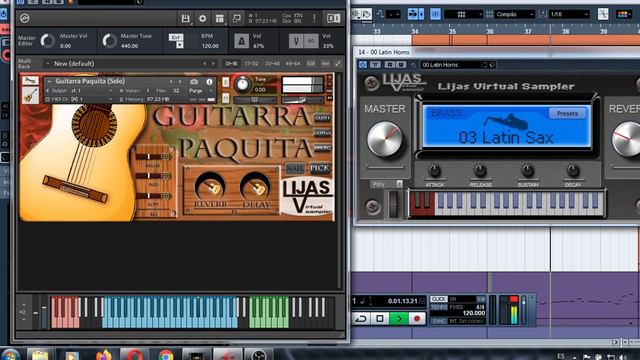The width and height of the screenshot is (640, 360).
Task: Toggle Cubase autoscroll button
Action: [413, 14]
